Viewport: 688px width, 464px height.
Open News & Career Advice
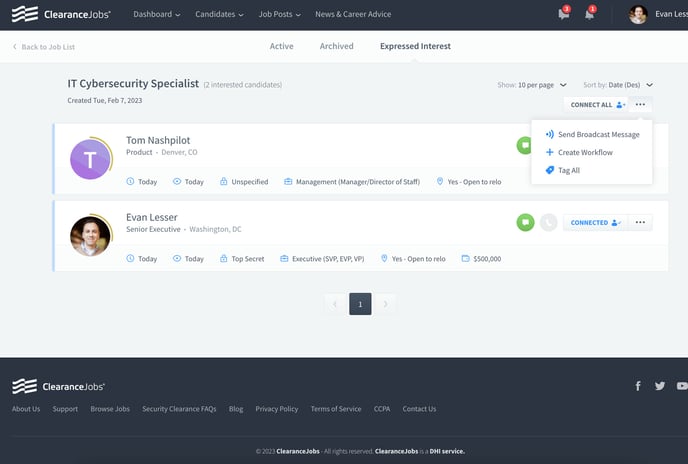pyautogui.click(x=353, y=14)
